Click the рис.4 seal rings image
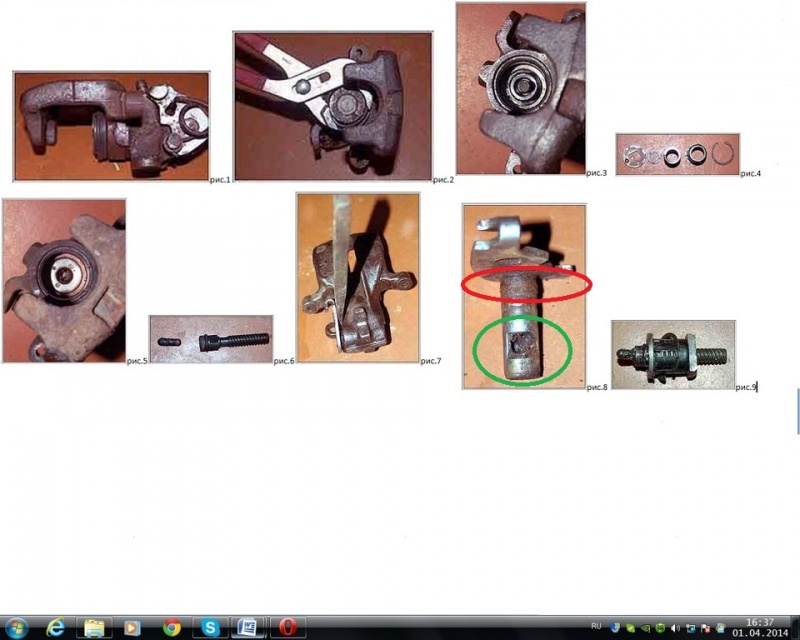This screenshot has height=640, width=800. point(676,155)
